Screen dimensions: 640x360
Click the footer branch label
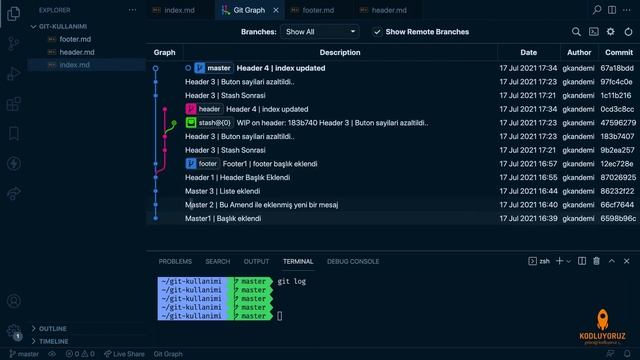tap(202, 164)
